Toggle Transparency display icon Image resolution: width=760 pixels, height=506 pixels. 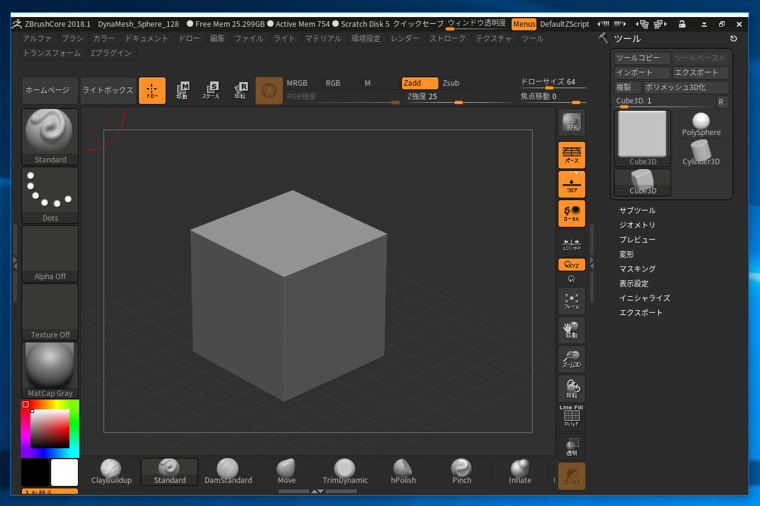(572, 446)
